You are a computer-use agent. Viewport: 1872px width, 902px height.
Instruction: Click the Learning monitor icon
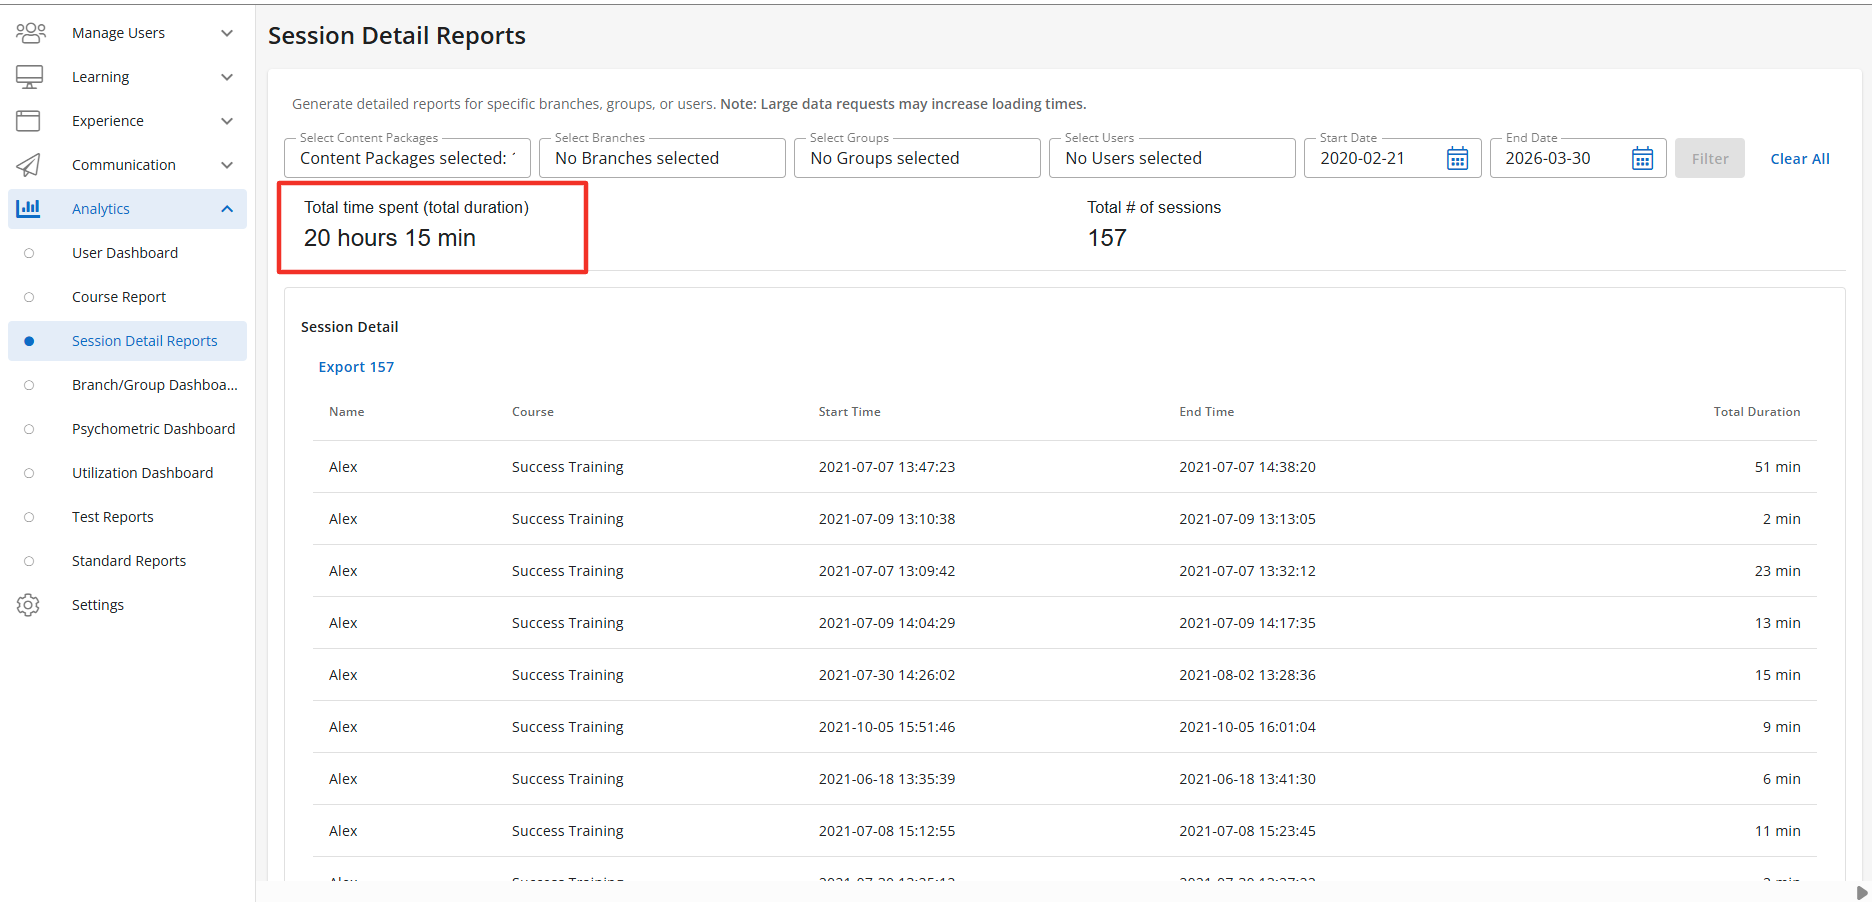29,77
